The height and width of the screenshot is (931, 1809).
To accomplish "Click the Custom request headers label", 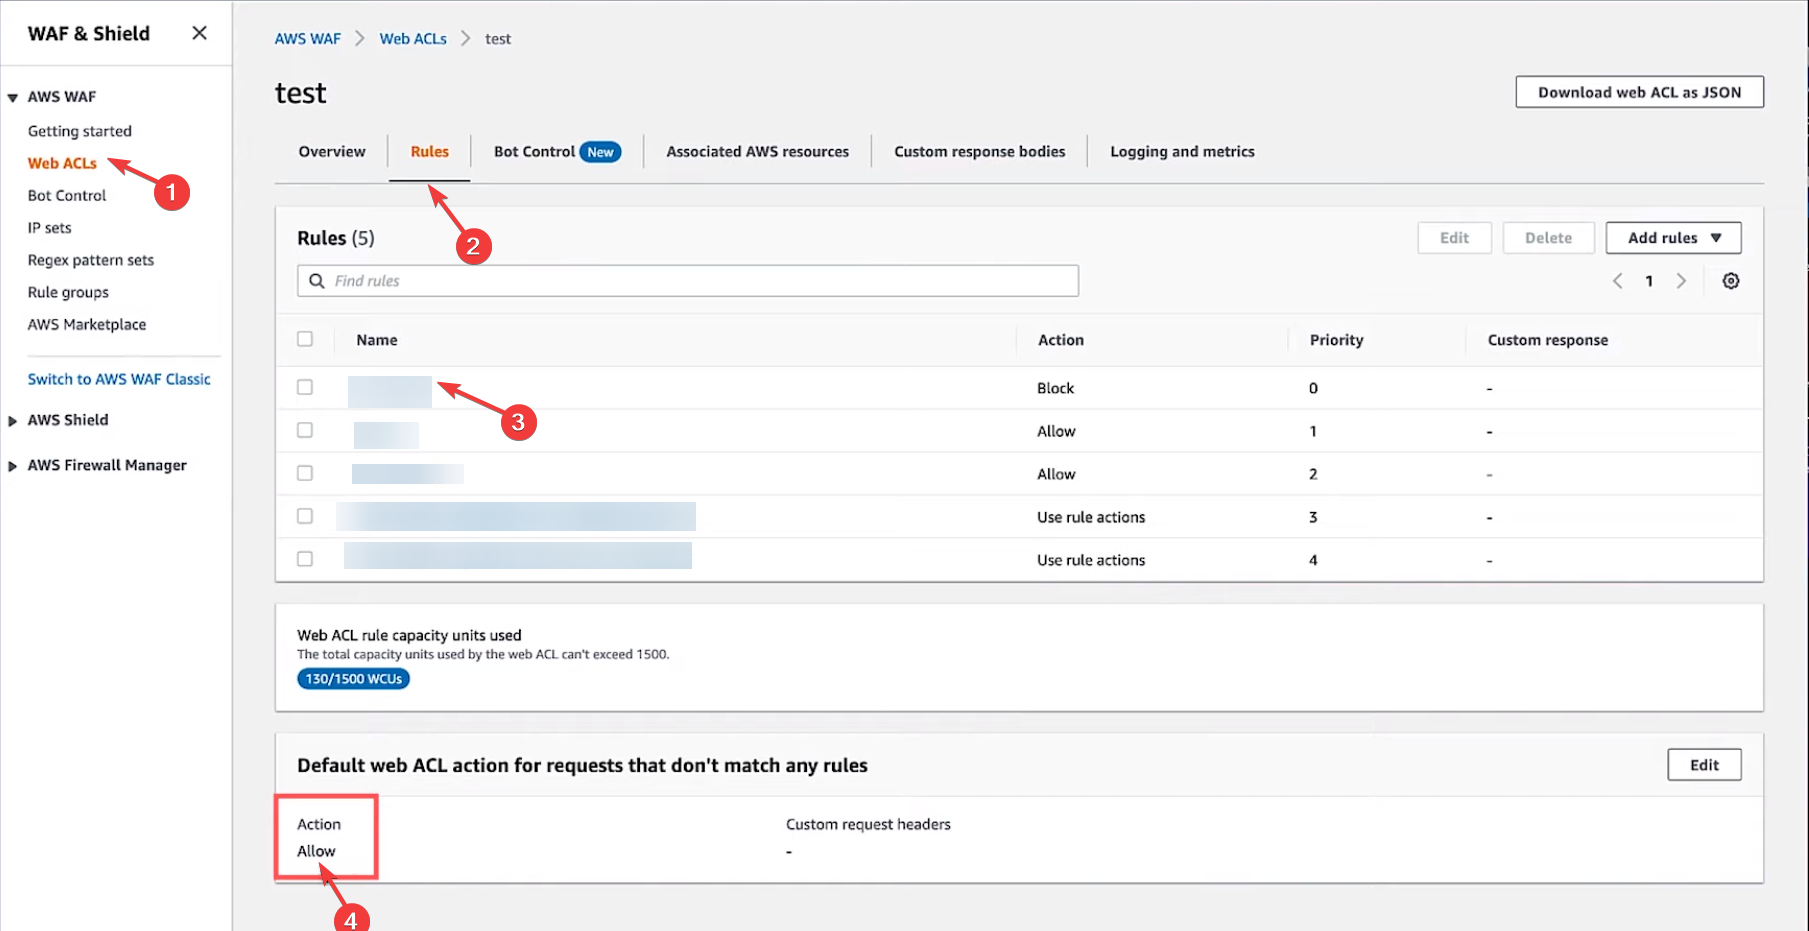I will [868, 824].
